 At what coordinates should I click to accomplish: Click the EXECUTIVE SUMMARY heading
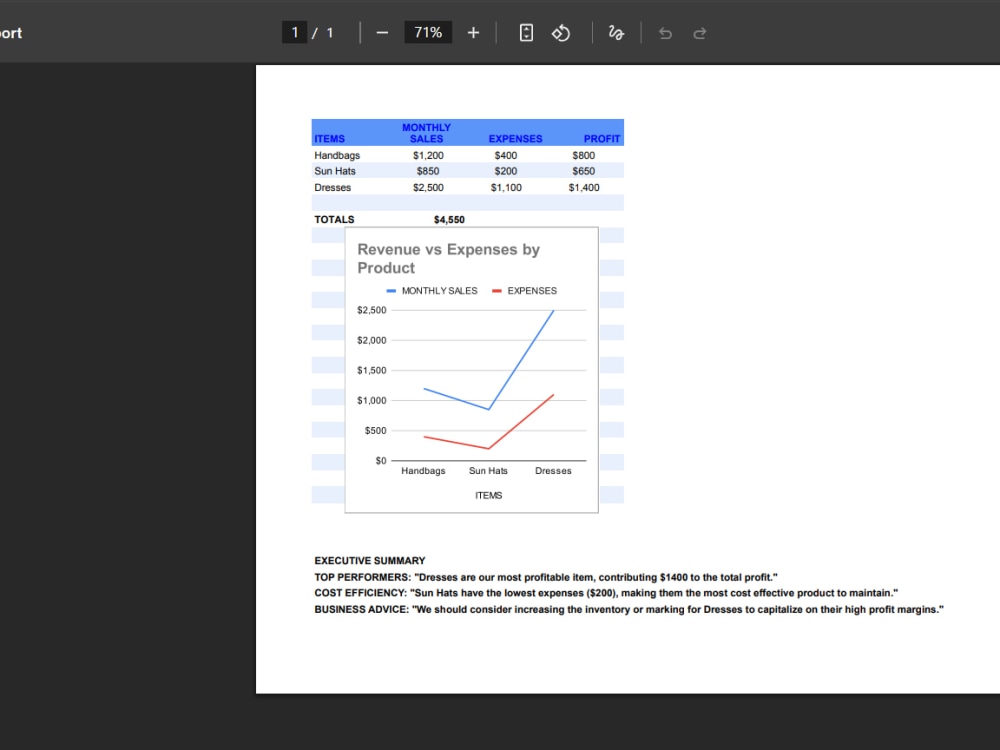[x=370, y=561]
